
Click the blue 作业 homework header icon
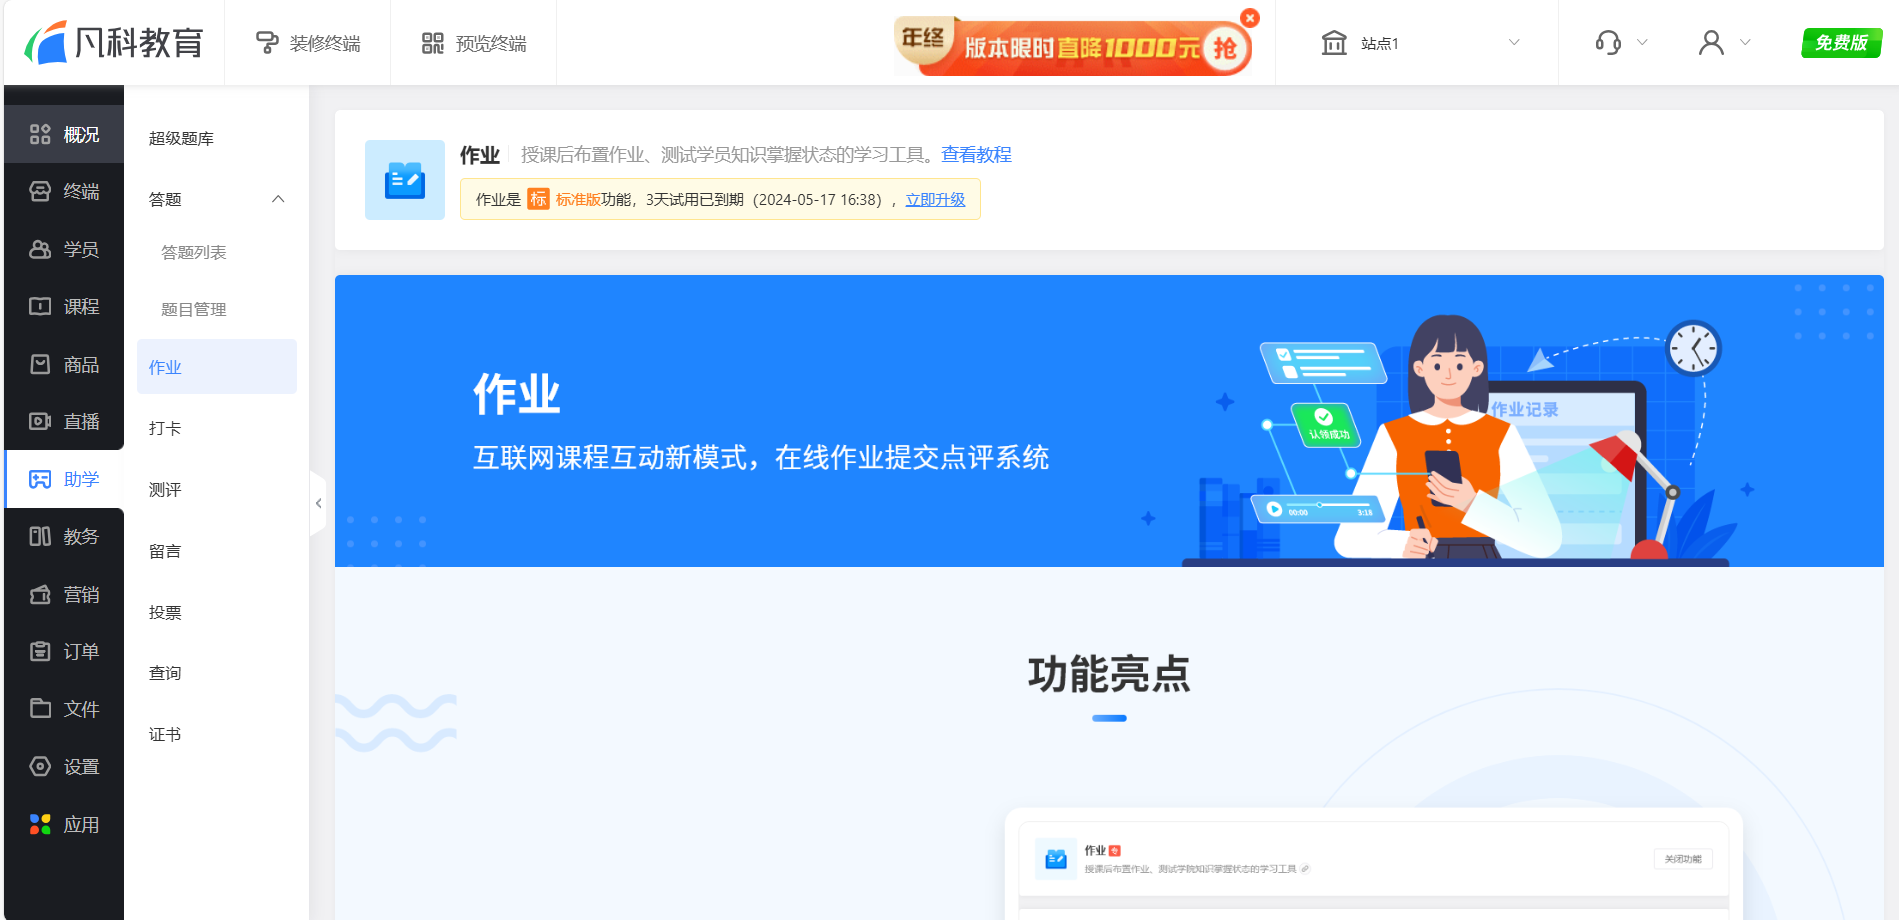tap(405, 180)
